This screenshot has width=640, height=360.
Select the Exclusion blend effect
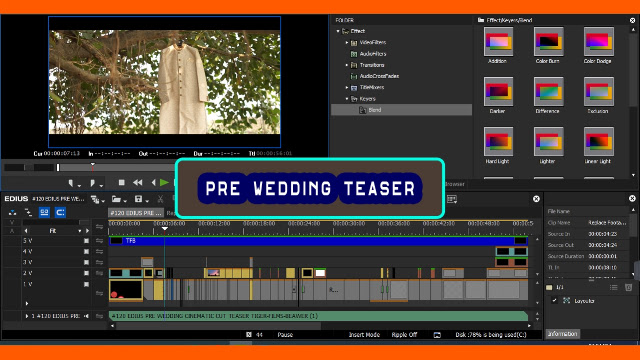point(598,92)
